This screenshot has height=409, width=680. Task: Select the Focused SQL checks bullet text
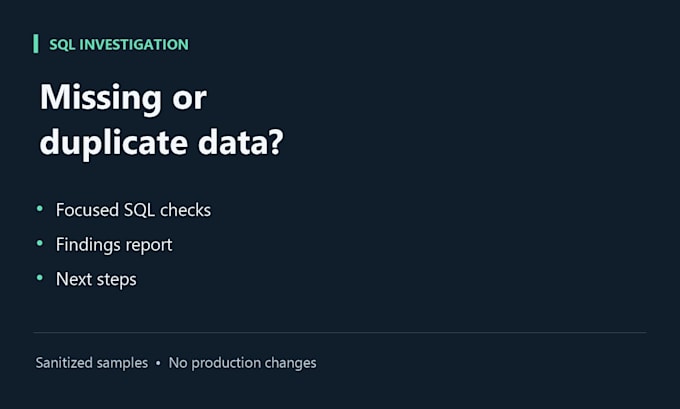pos(133,210)
